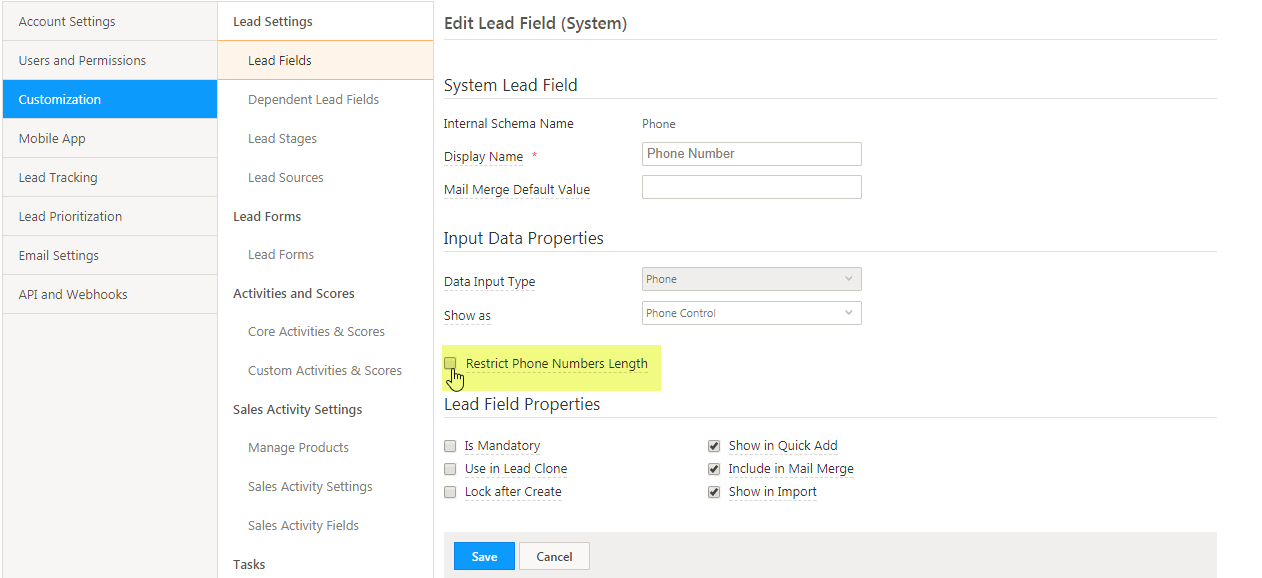Open the Show as dropdown
The image size is (1262, 578).
point(751,313)
